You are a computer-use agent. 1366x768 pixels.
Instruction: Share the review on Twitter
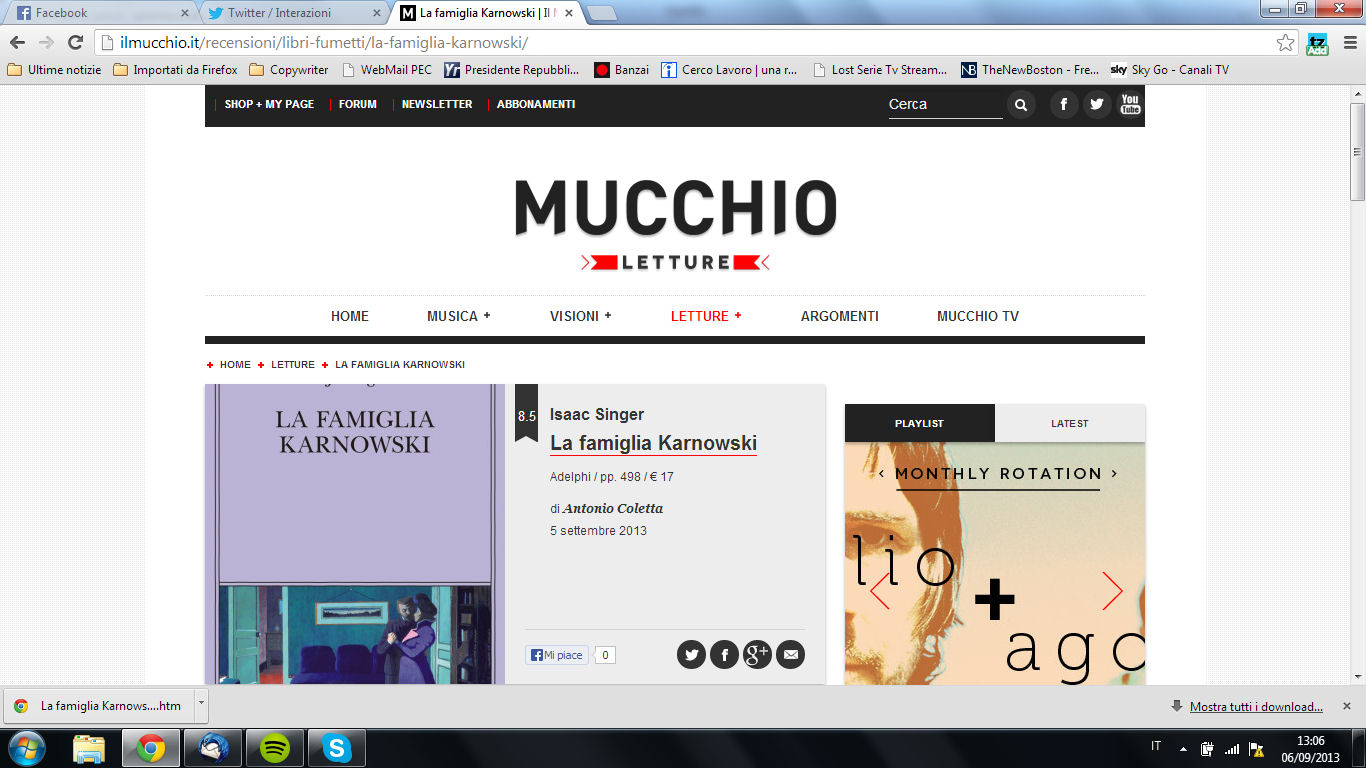[691, 655]
